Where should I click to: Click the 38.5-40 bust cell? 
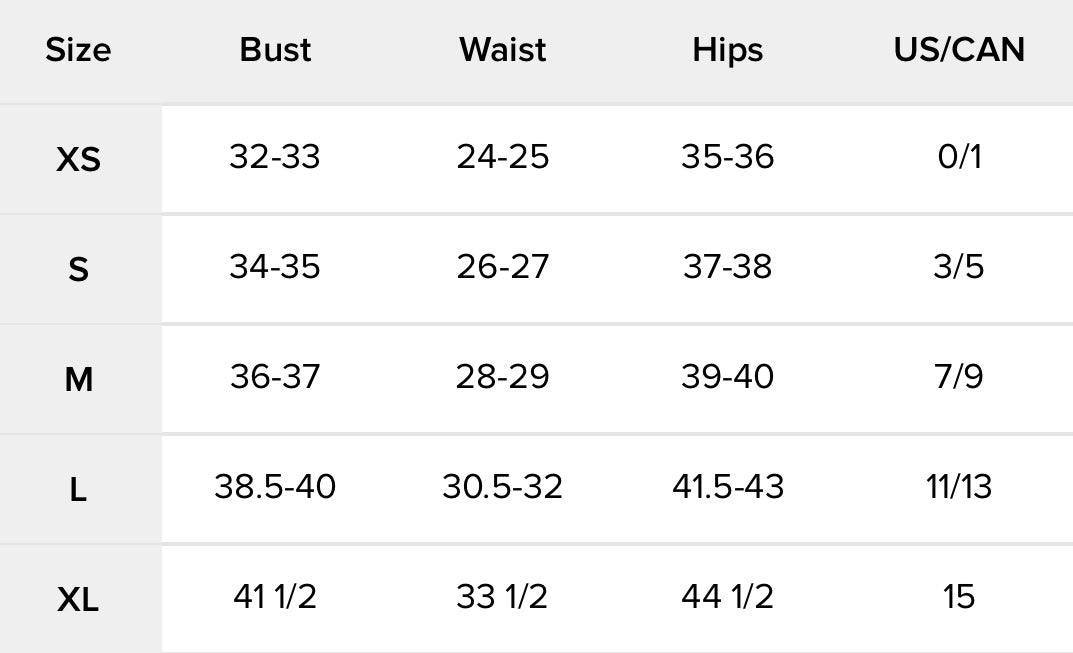pos(275,487)
